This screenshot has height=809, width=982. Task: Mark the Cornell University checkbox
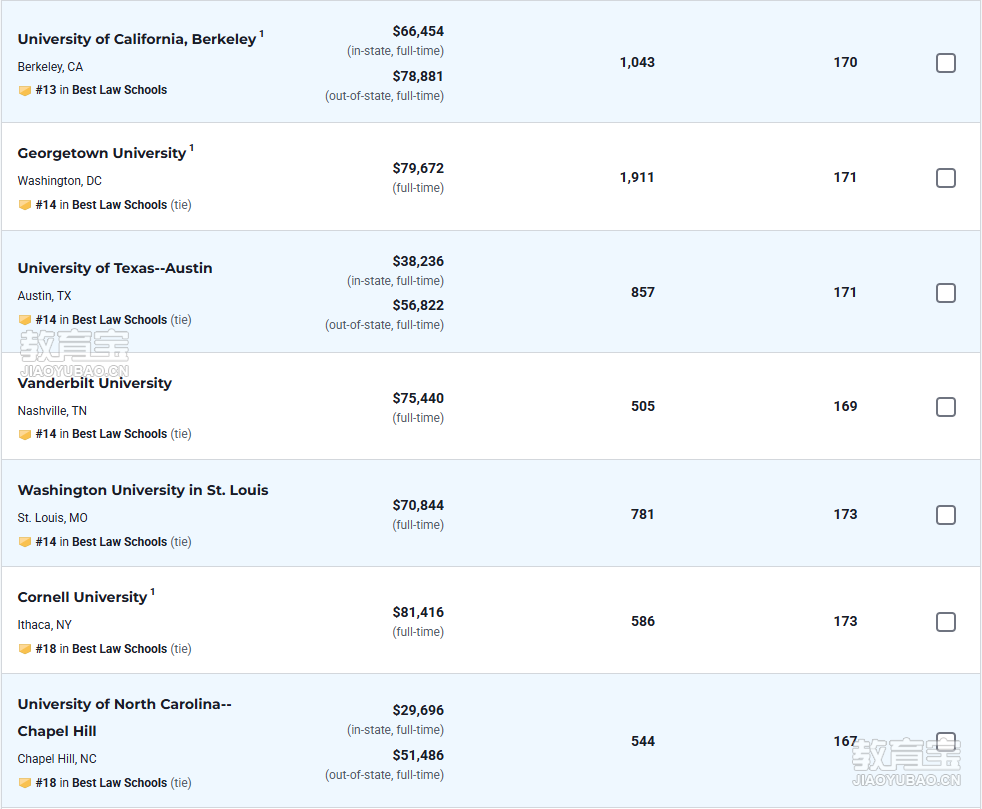pos(946,622)
